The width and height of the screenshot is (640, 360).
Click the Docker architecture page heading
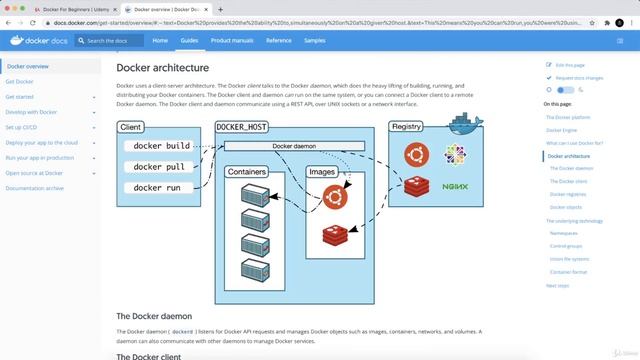click(162, 68)
